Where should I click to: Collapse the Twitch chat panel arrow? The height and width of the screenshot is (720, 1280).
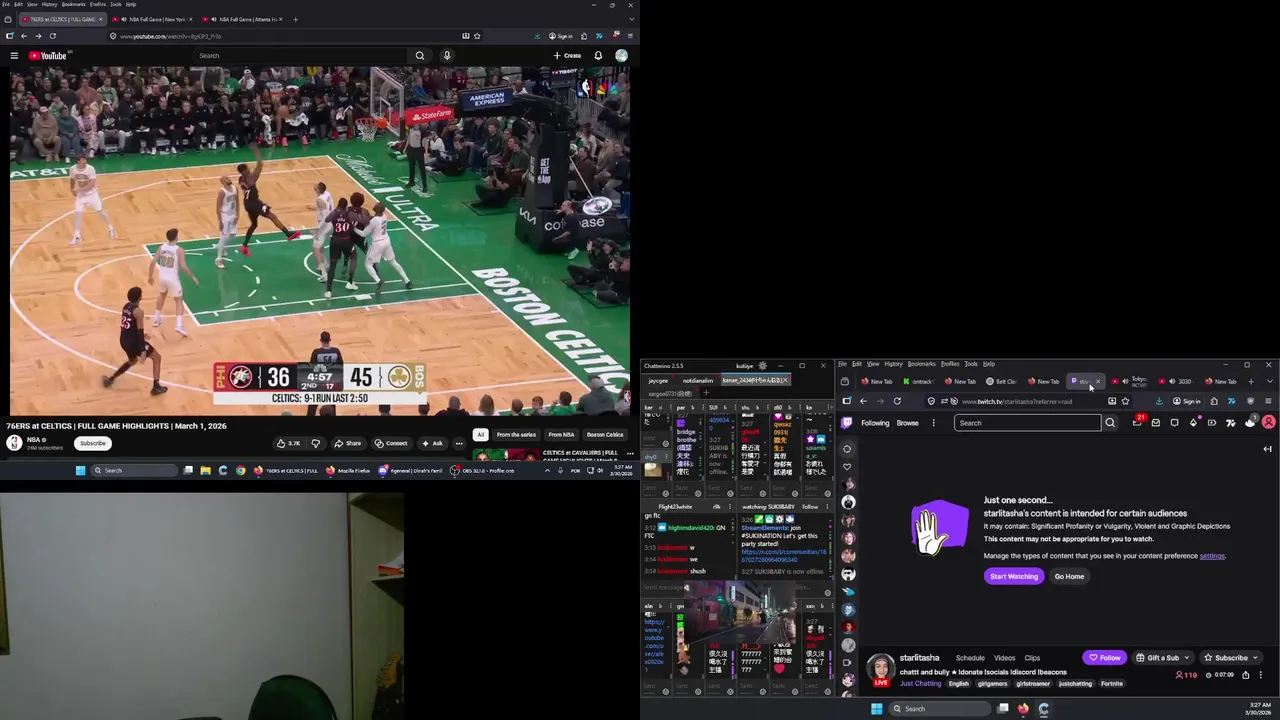pos(1267,449)
